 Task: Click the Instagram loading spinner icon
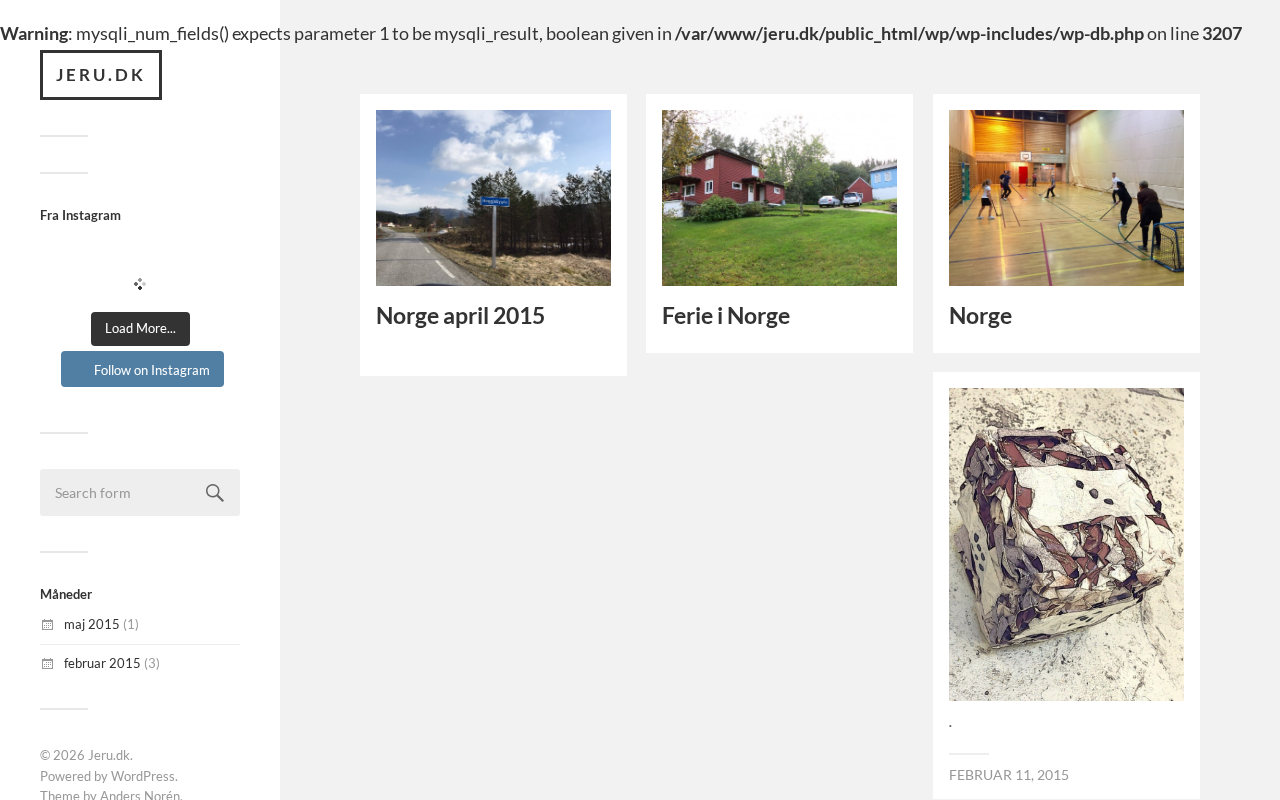coord(140,284)
